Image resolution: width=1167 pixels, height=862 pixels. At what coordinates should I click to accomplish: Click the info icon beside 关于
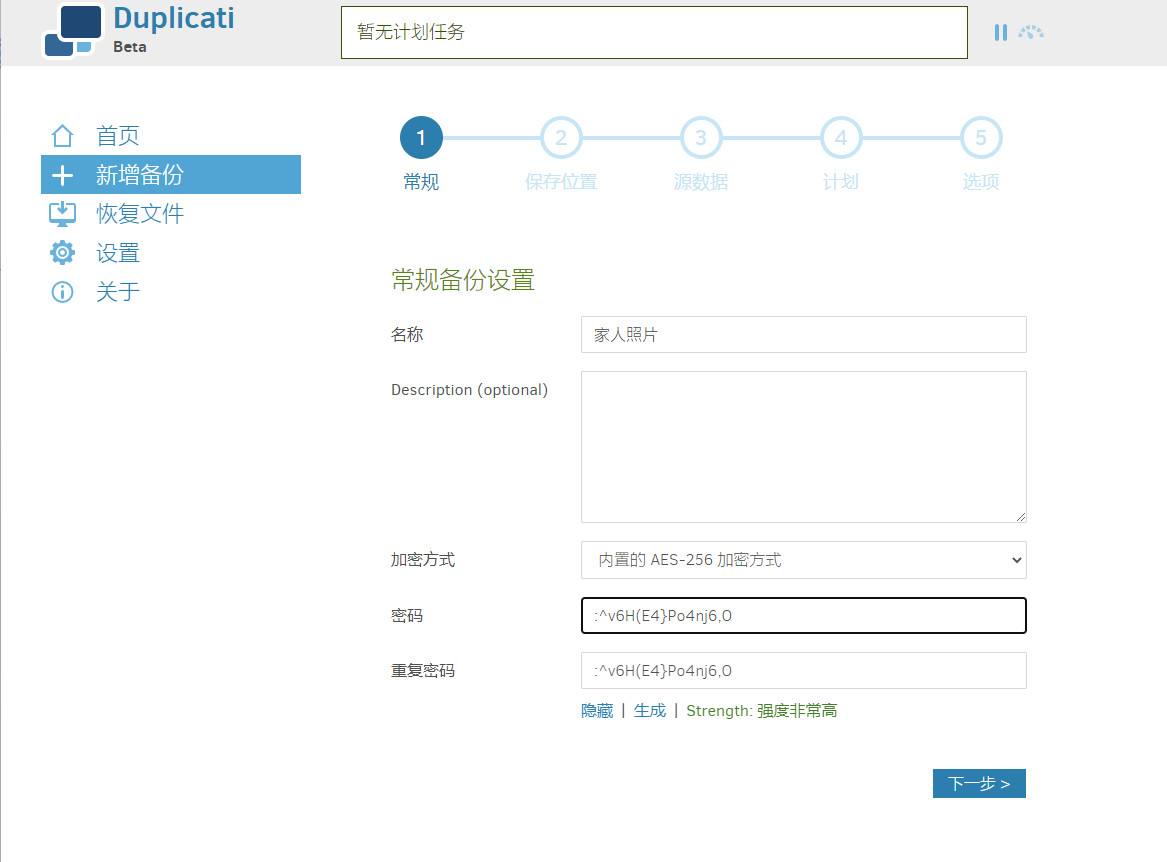[62, 292]
